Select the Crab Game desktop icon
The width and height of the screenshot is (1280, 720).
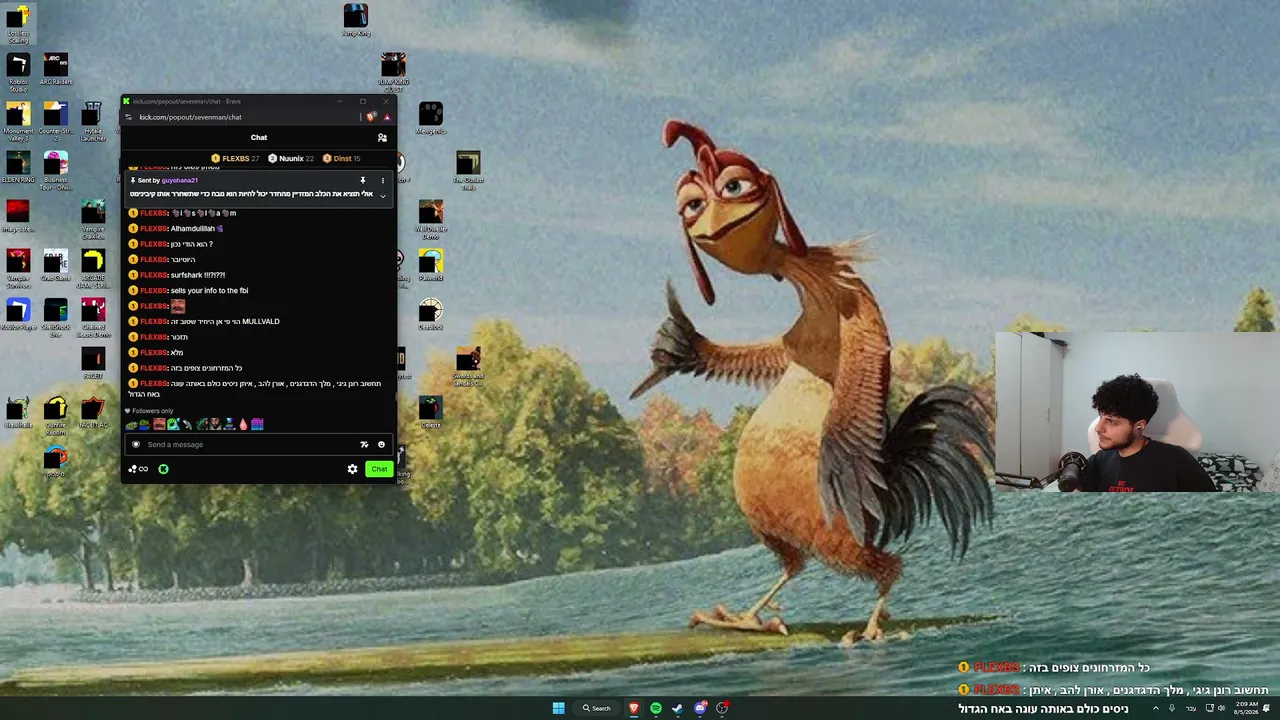[56, 265]
